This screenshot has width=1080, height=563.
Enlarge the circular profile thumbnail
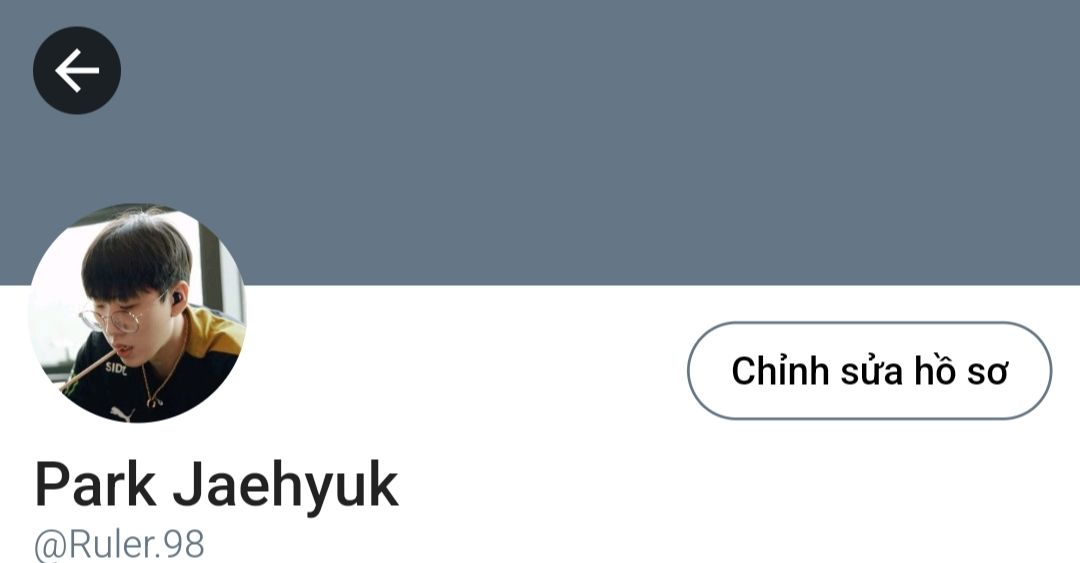[x=137, y=314]
